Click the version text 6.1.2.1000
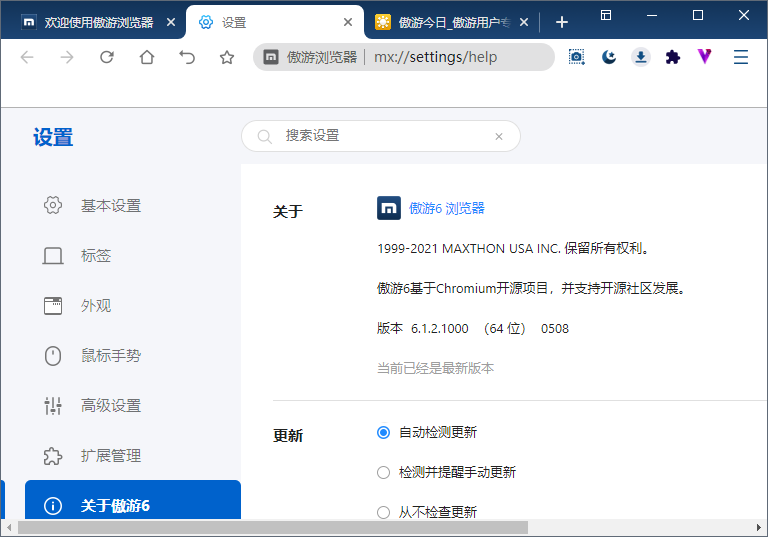 439,328
